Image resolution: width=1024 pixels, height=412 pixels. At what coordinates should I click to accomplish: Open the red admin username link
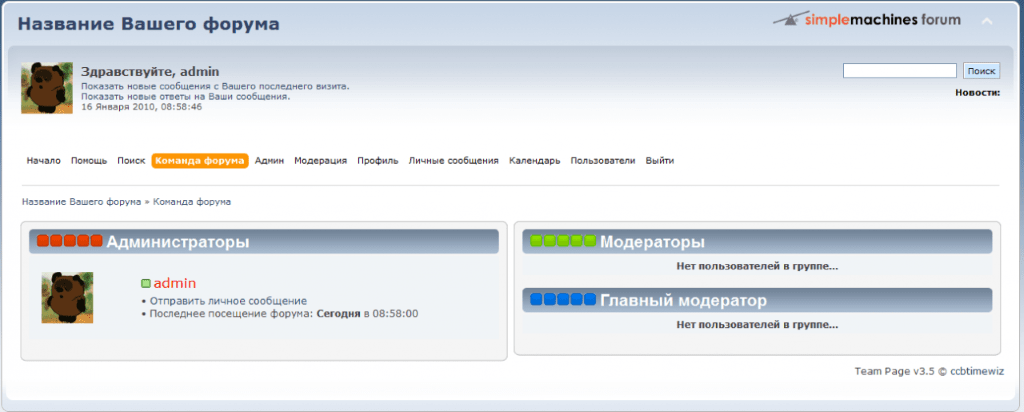pyautogui.click(x=174, y=284)
